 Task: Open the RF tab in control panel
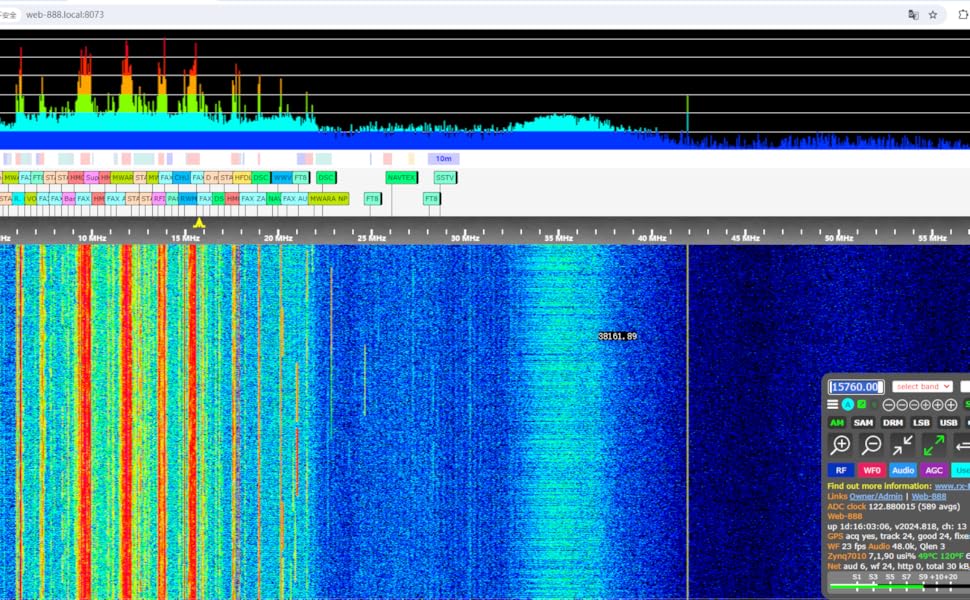tap(840, 470)
